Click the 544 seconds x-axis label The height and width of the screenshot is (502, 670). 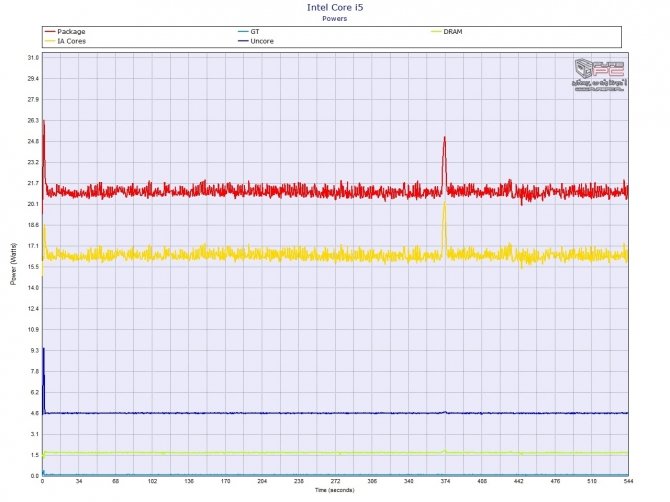[x=628, y=481]
